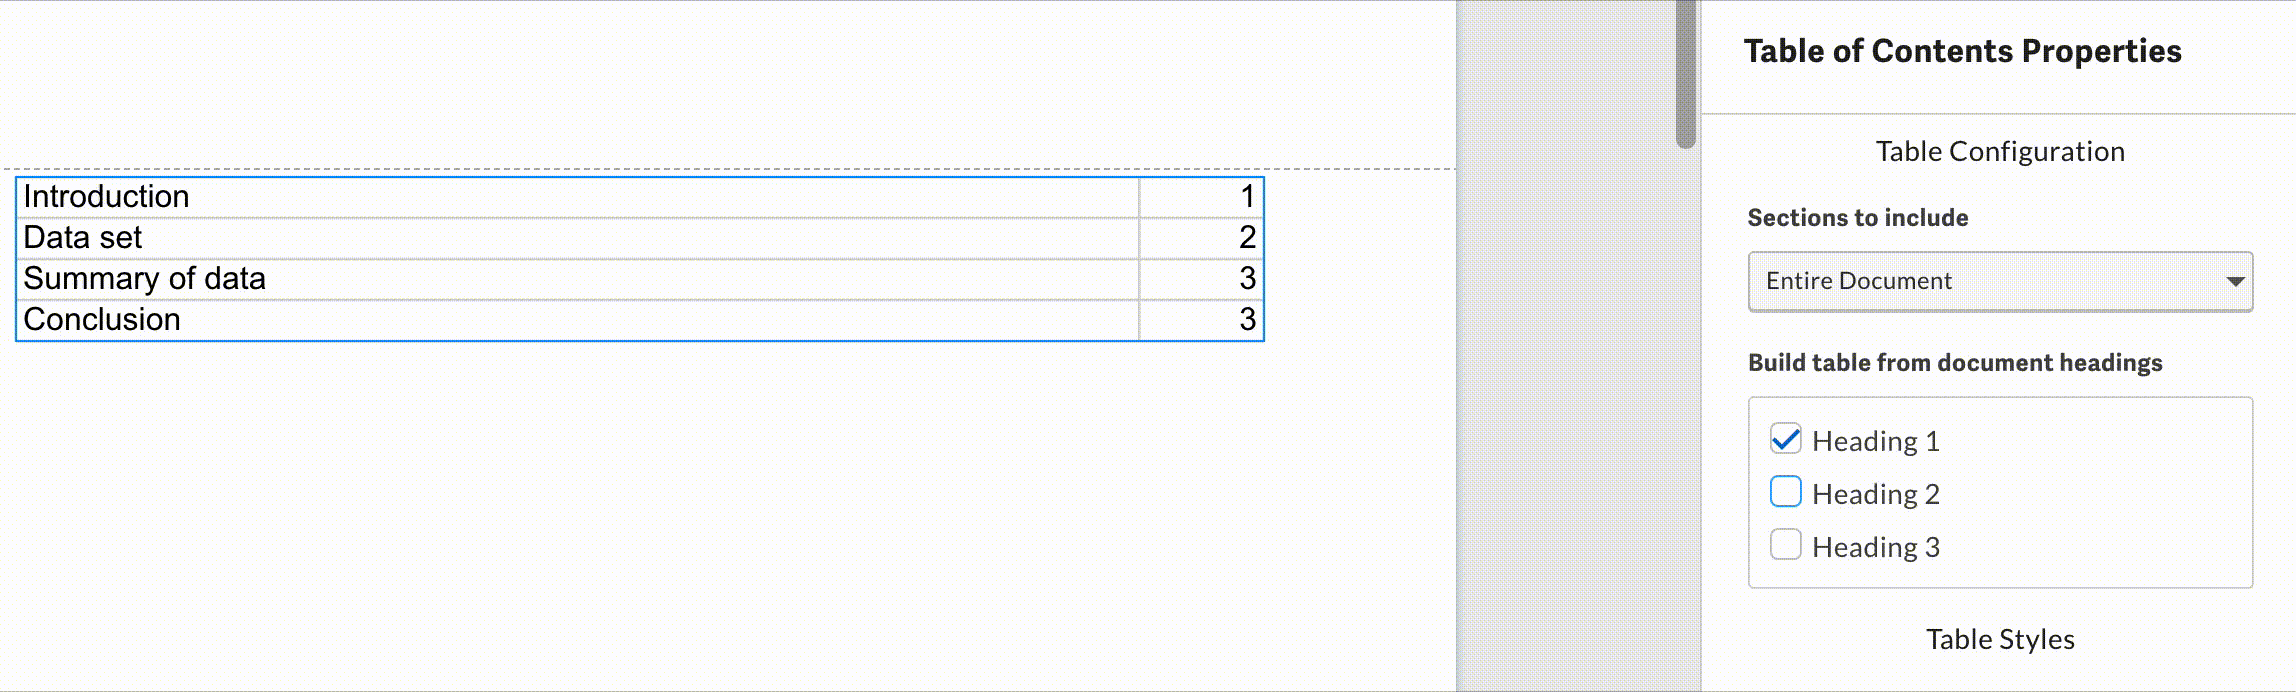Uncheck the Heading 1 checkbox
Viewport: 2296px width, 692px height.
point(1785,440)
